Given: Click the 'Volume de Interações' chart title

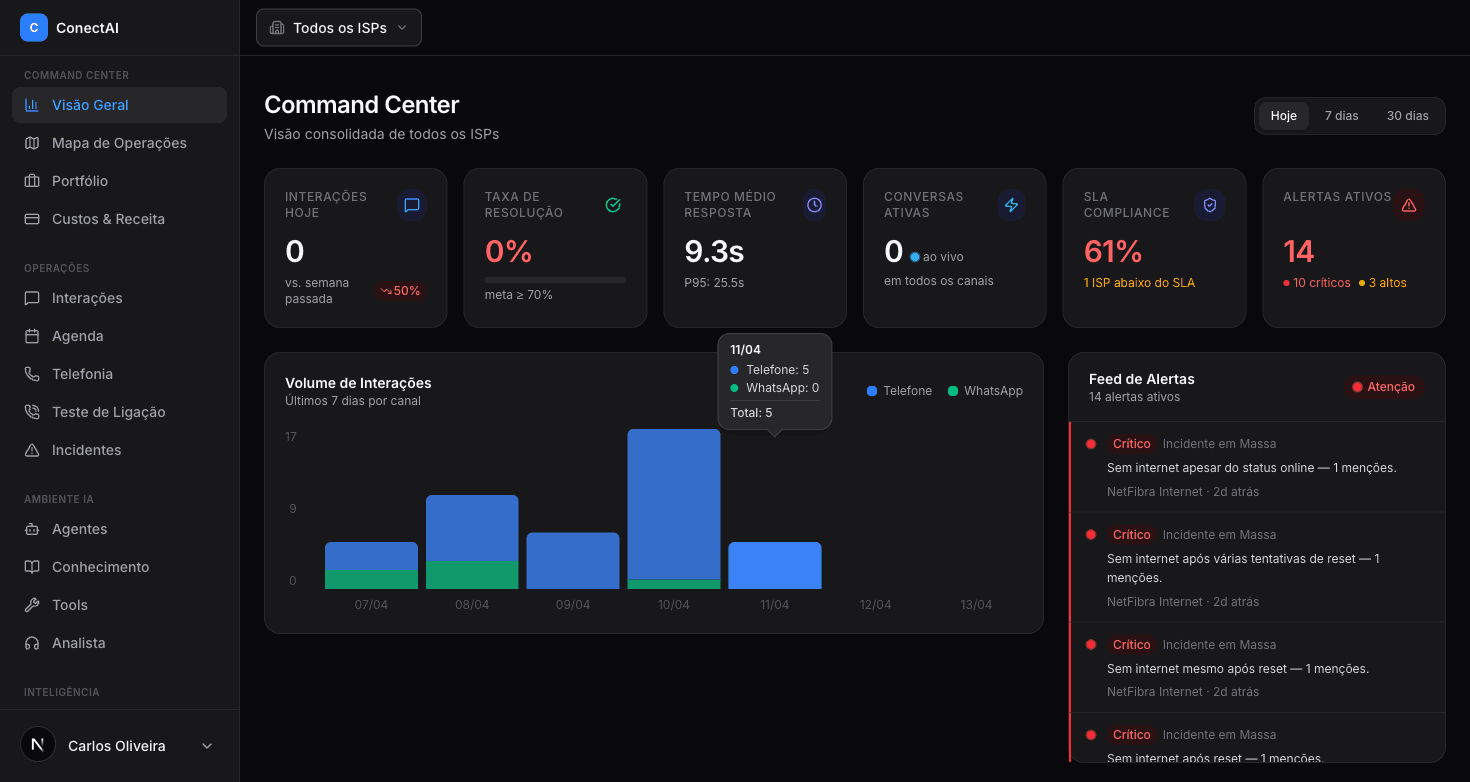Looking at the screenshot, I should pyautogui.click(x=358, y=383).
